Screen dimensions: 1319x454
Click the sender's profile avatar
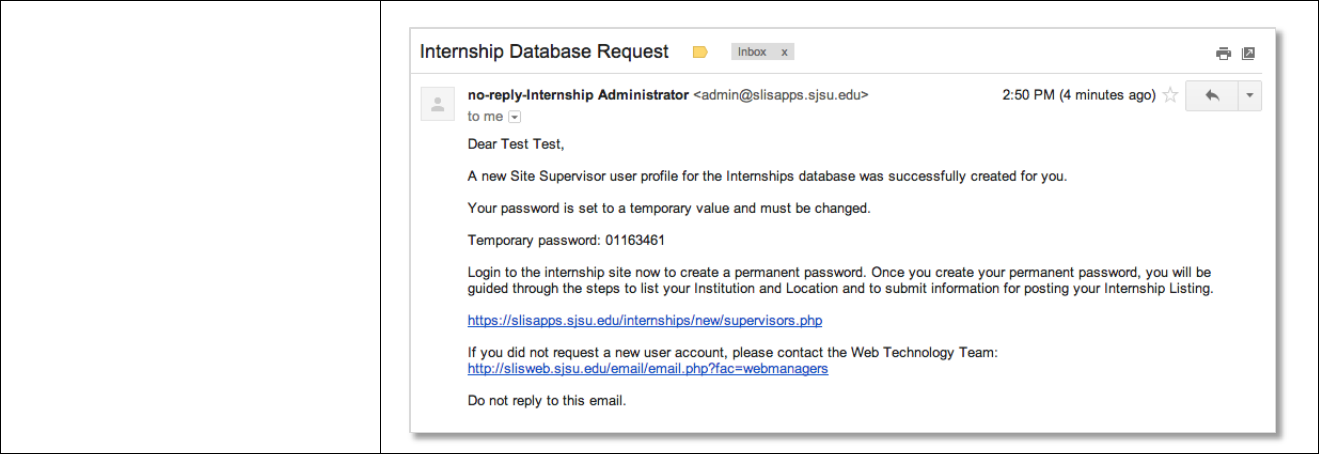(x=438, y=104)
